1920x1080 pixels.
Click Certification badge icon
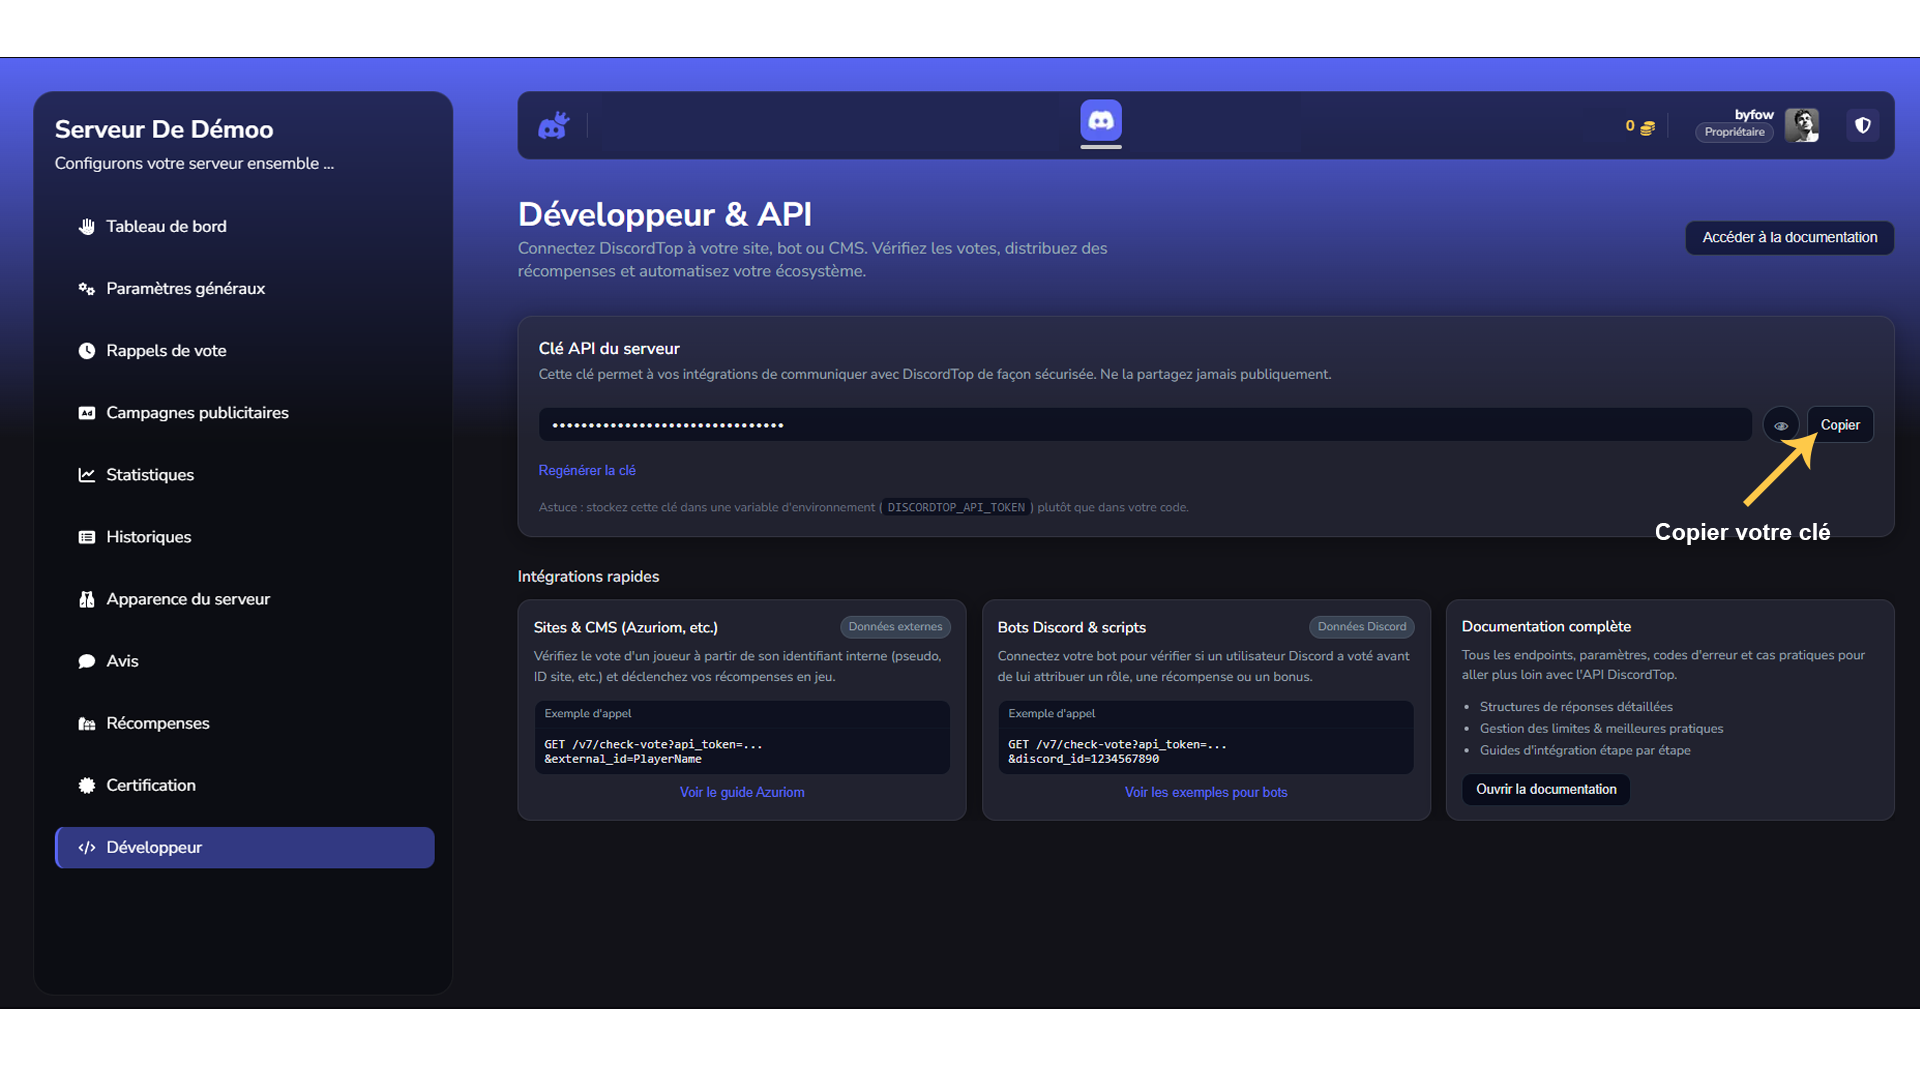tap(87, 785)
